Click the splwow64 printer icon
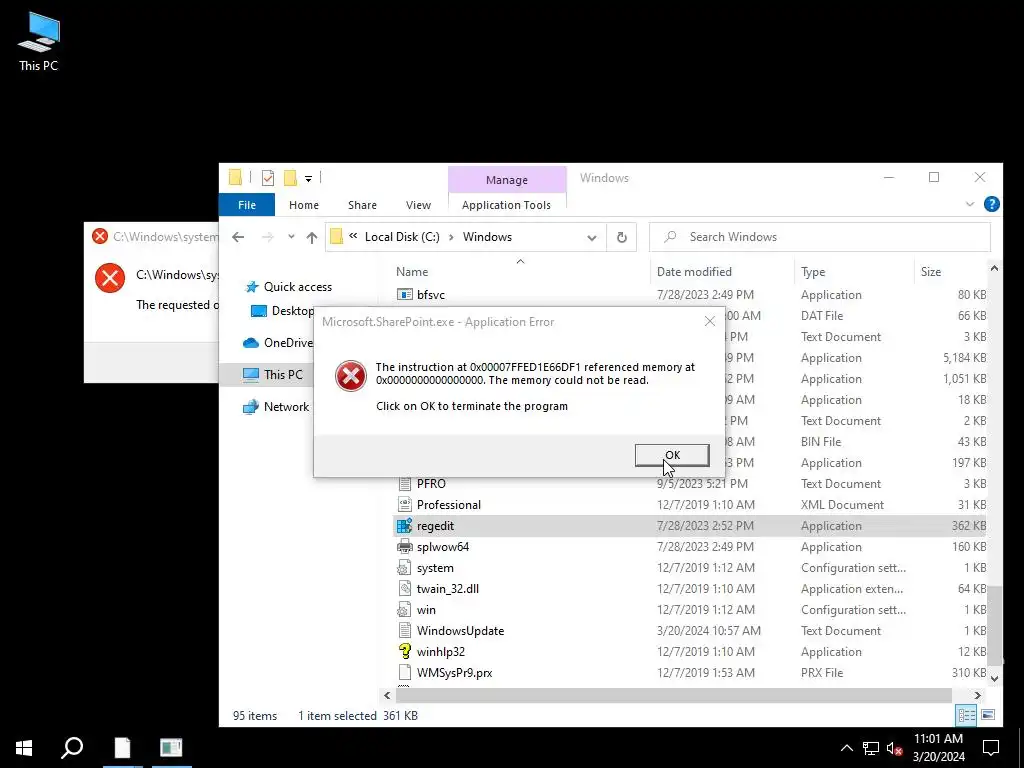Image resolution: width=1024 pixels, height=768 pixels. click(x=405, y=547)
